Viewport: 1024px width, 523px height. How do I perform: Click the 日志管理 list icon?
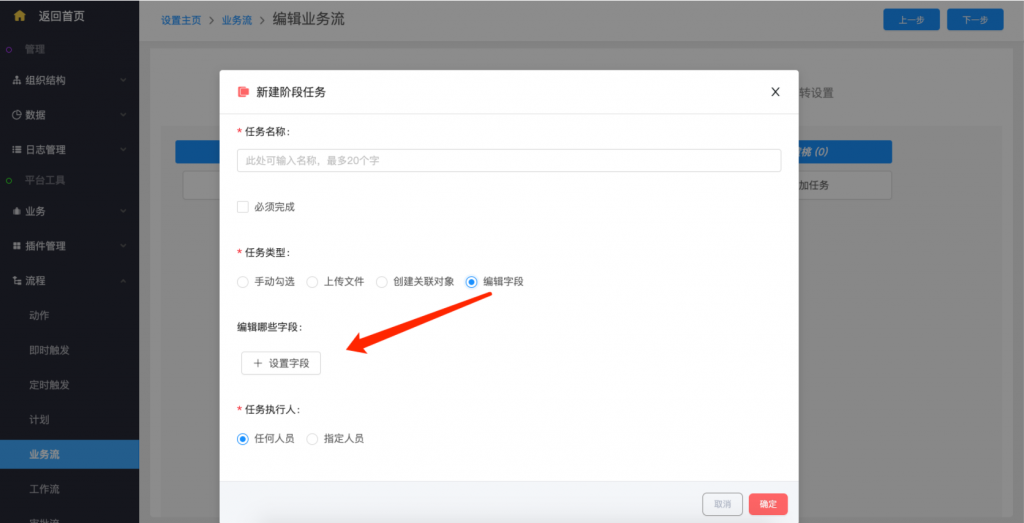(x=16, y=150)
